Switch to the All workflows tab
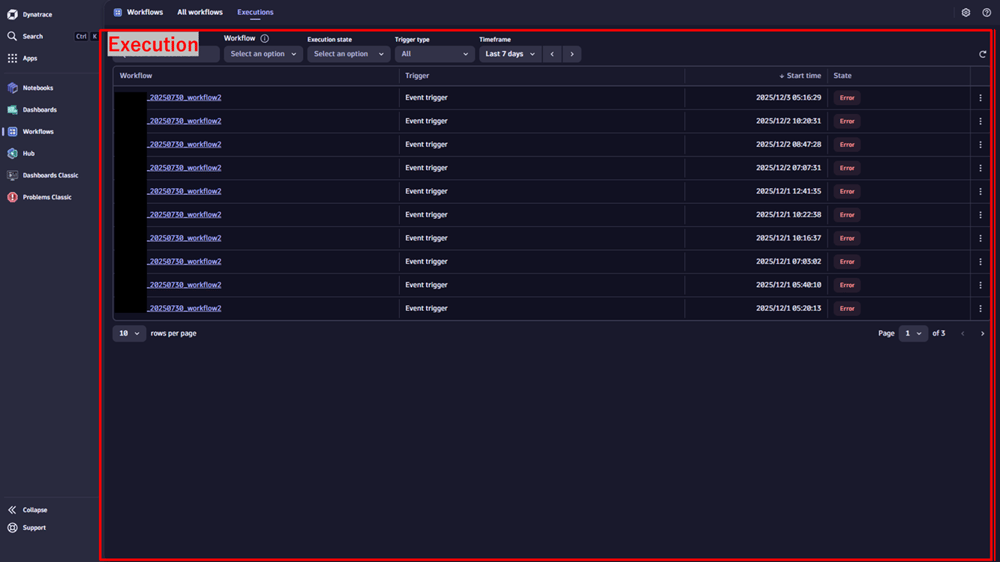Viewport: 1000px width, 562px height. pyautogui.click(x=200, y=13)
